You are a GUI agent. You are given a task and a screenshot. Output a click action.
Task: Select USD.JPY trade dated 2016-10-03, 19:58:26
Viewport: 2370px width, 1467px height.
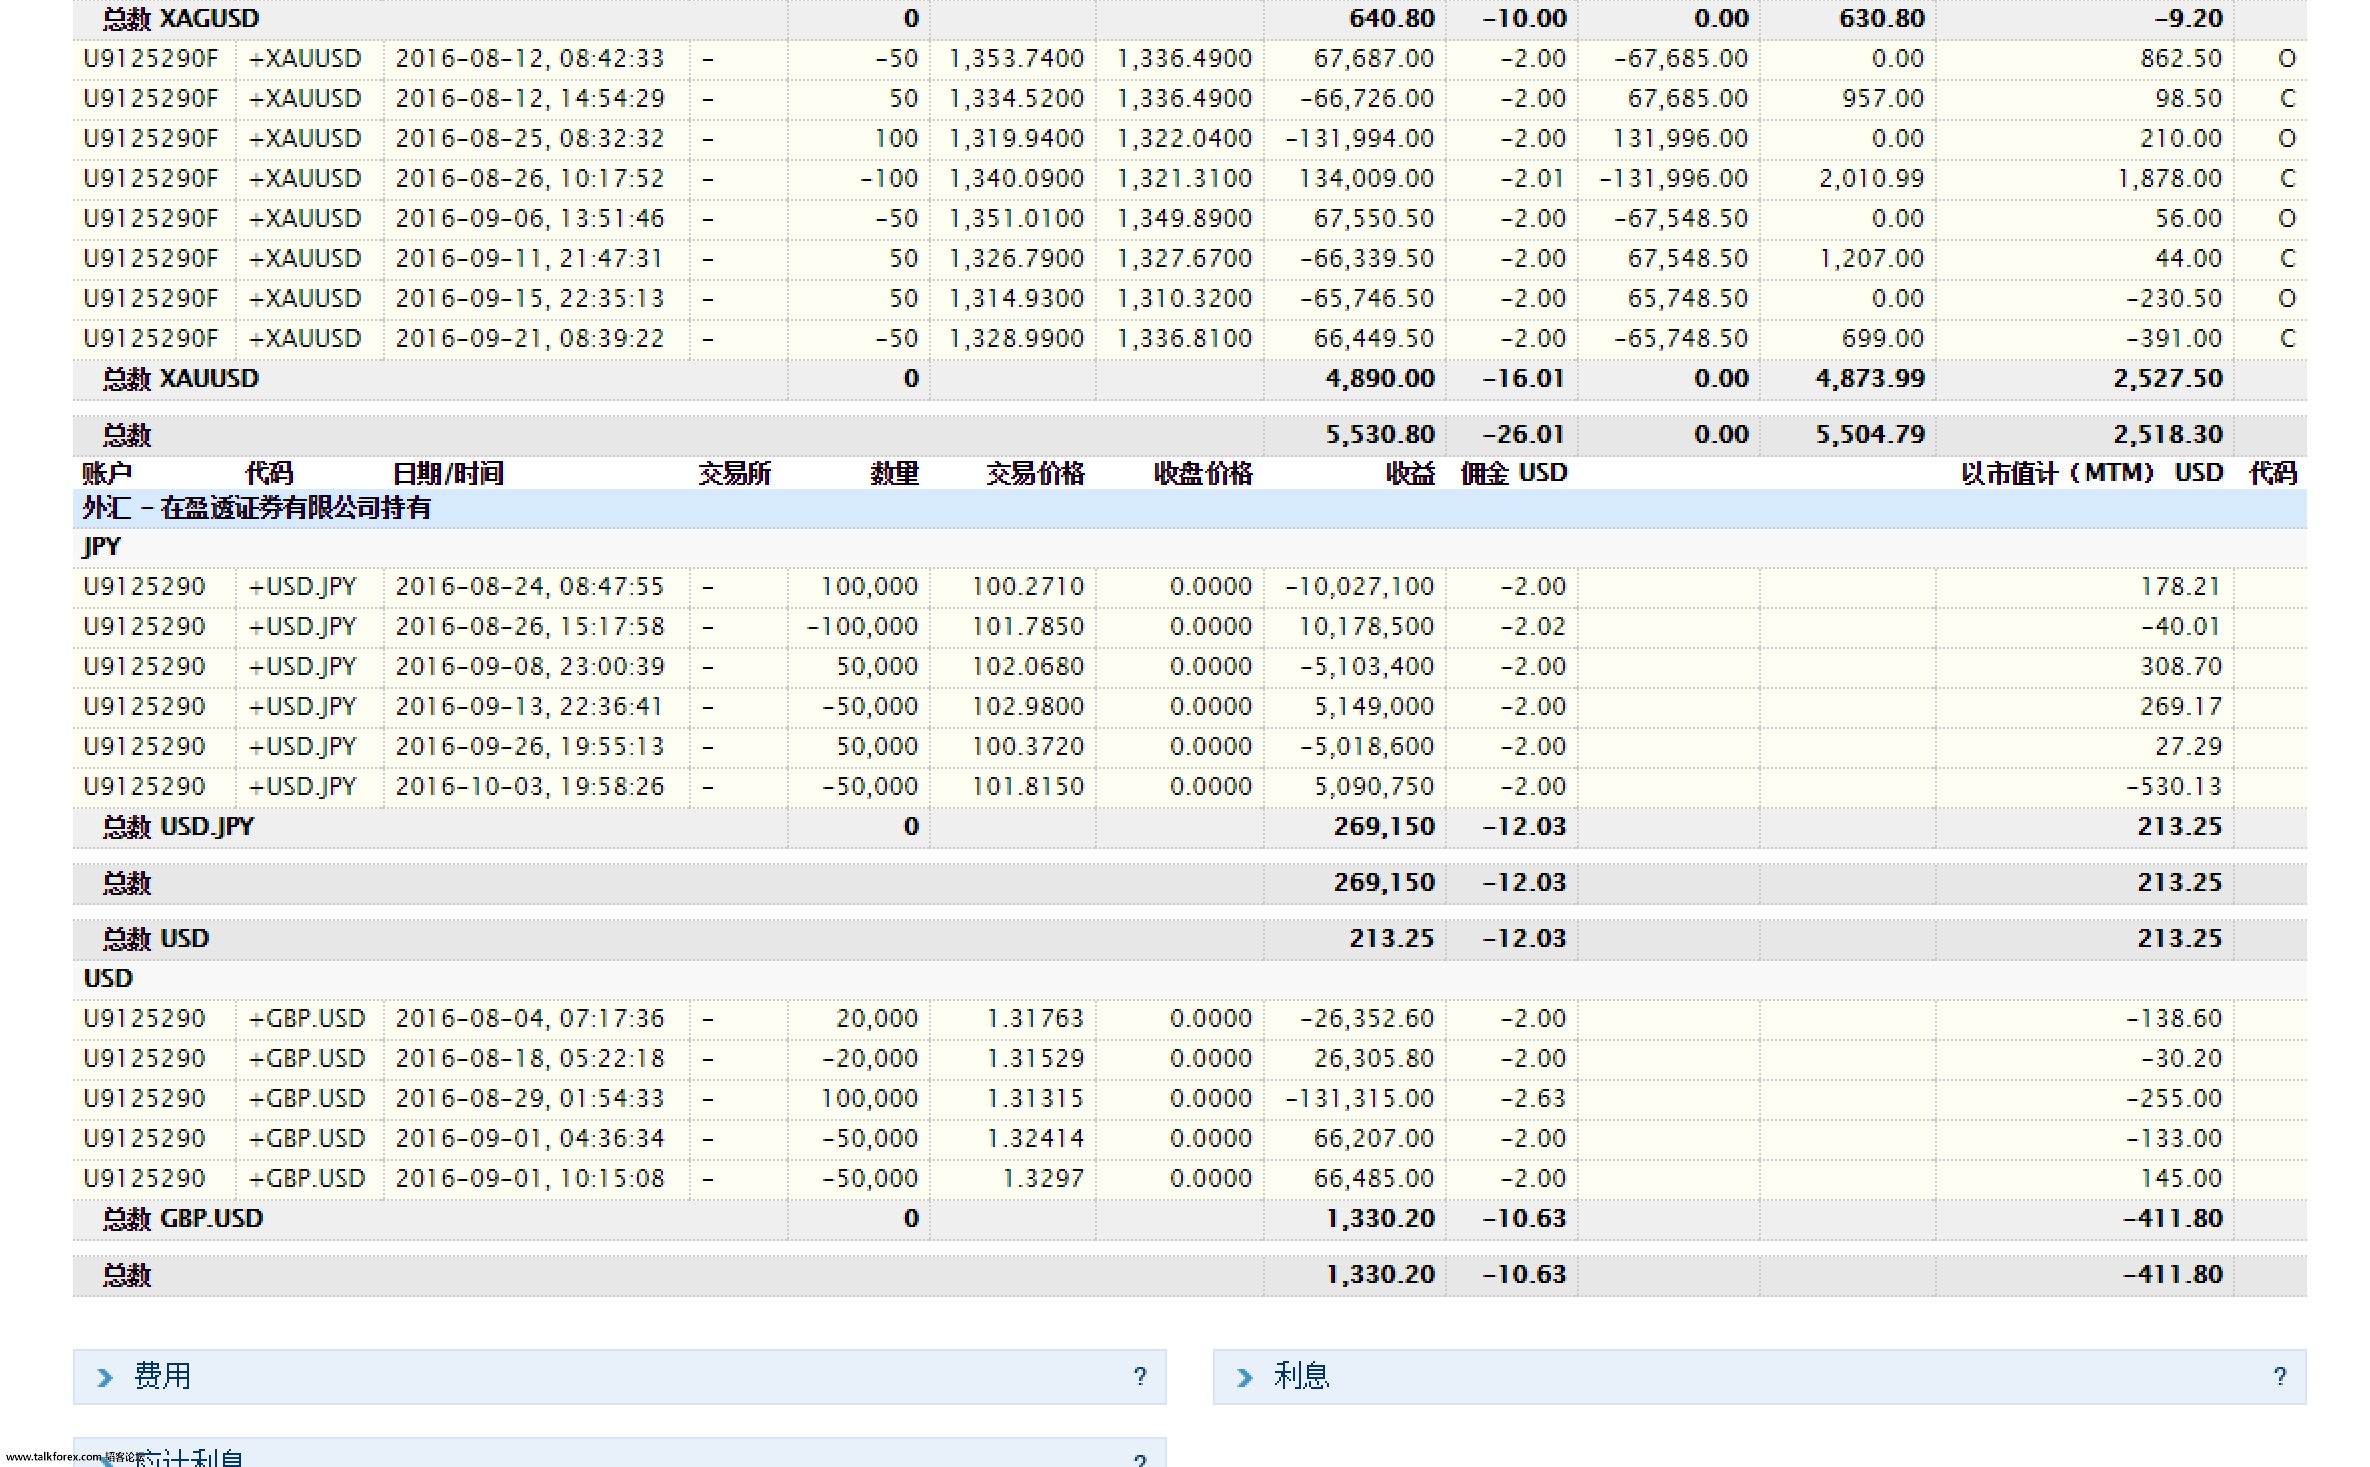(x=1189, y=787)
